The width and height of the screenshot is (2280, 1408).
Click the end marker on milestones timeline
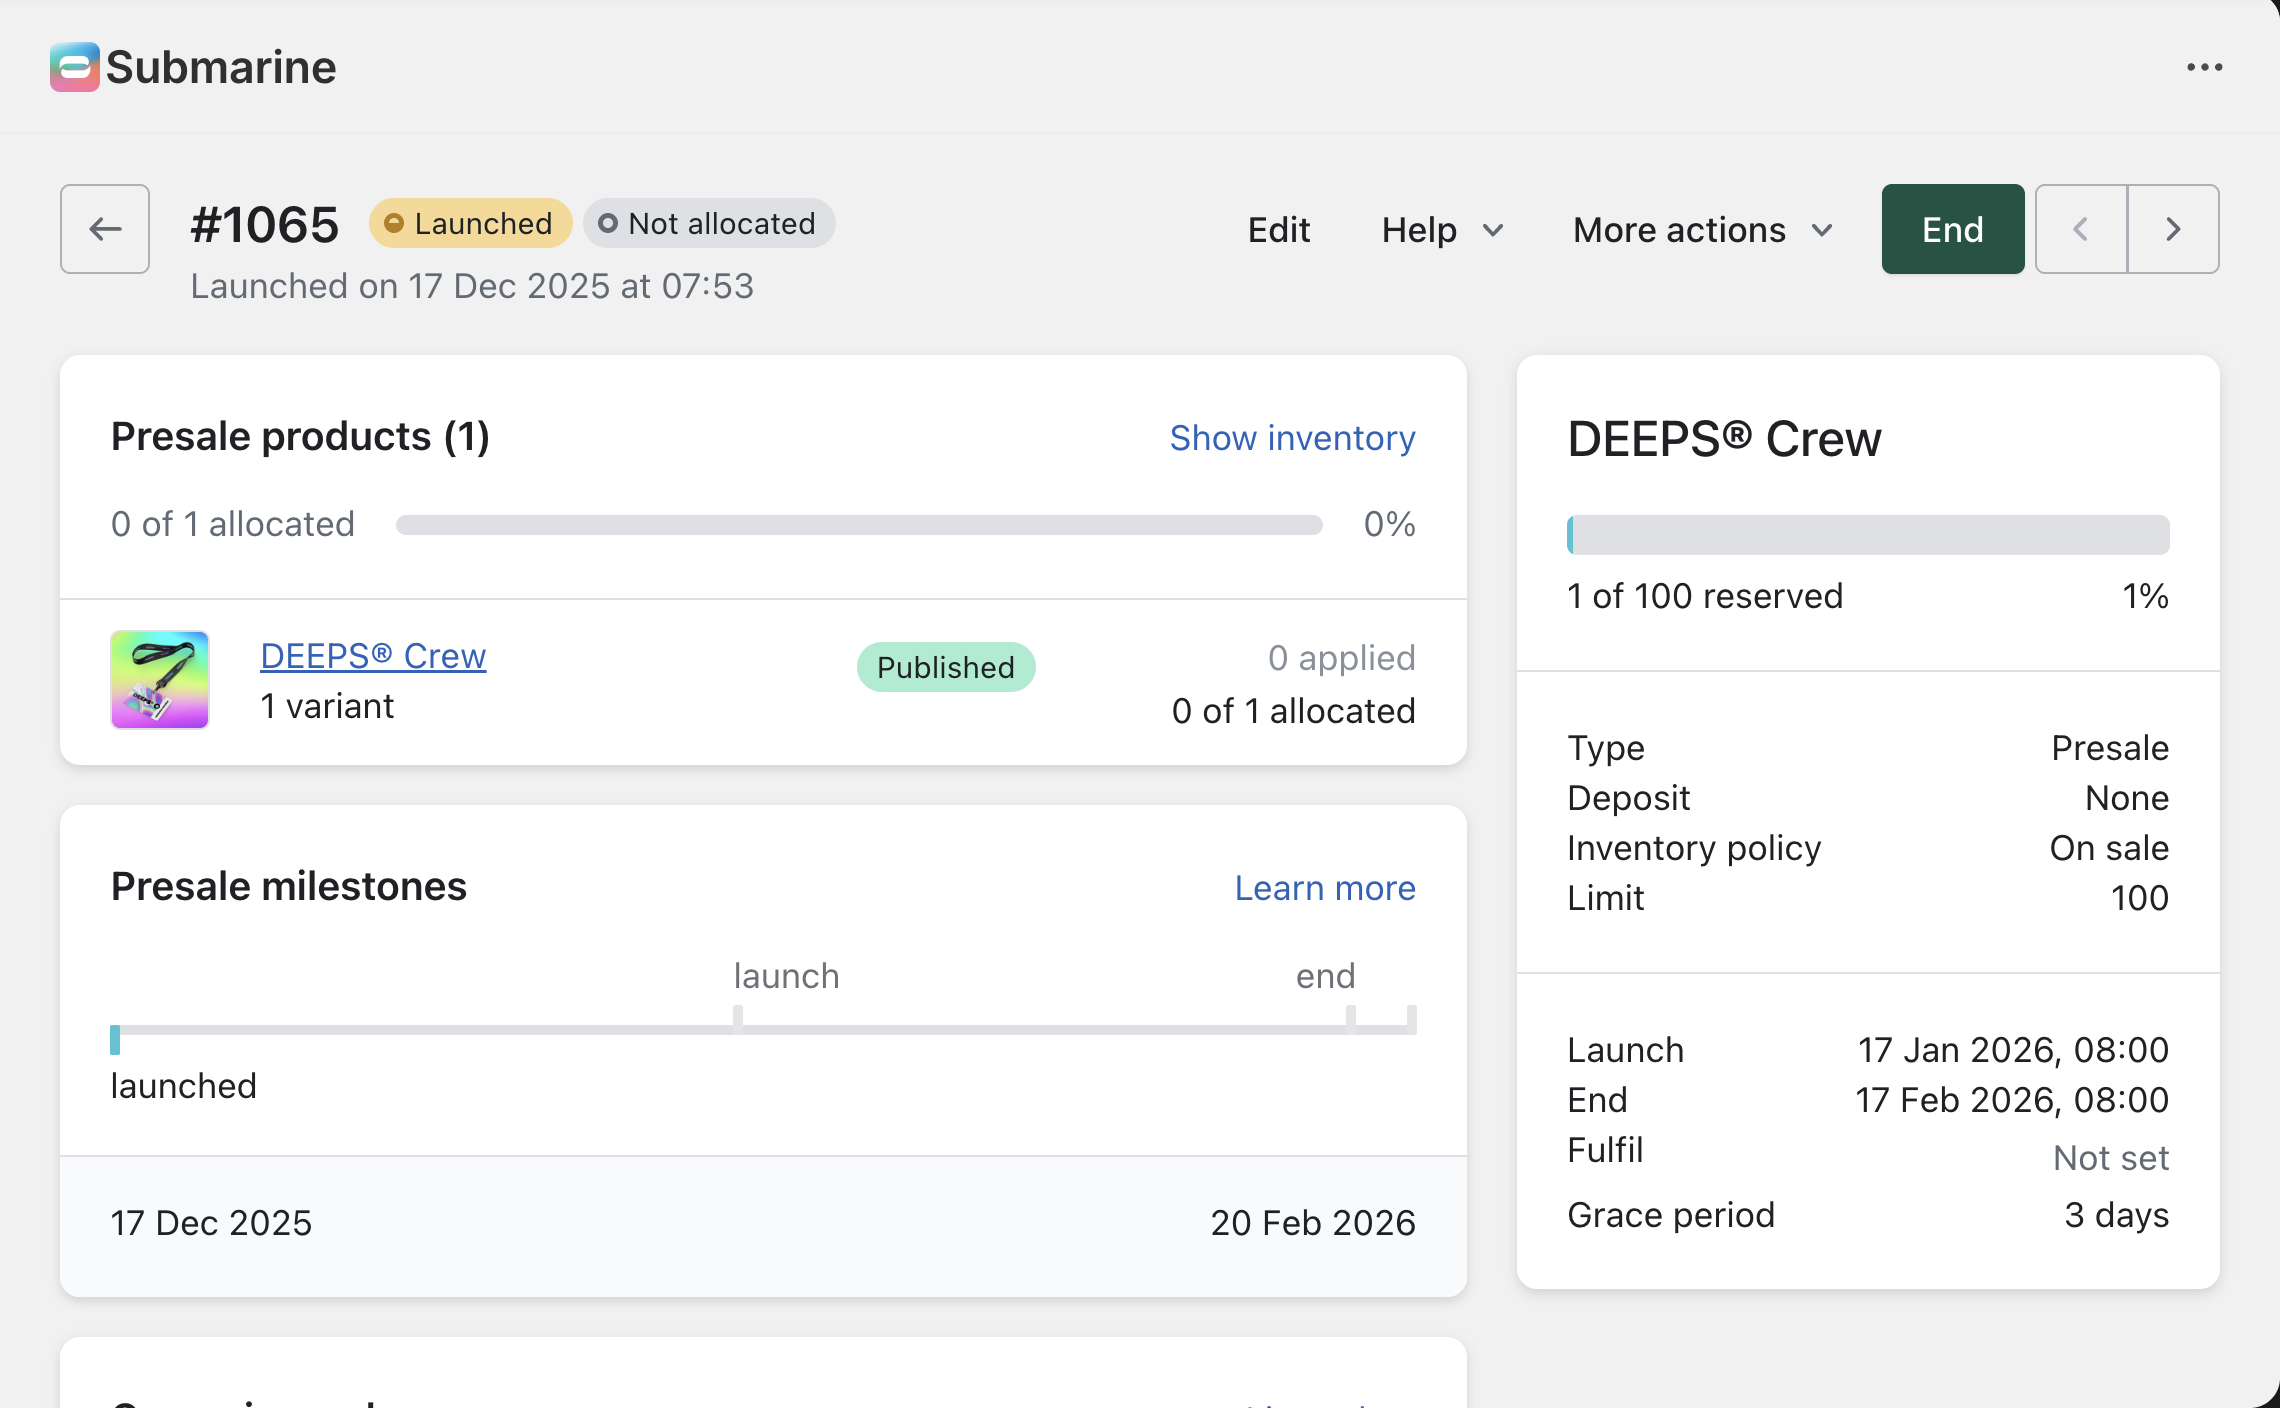[x=1350, y=1017]
